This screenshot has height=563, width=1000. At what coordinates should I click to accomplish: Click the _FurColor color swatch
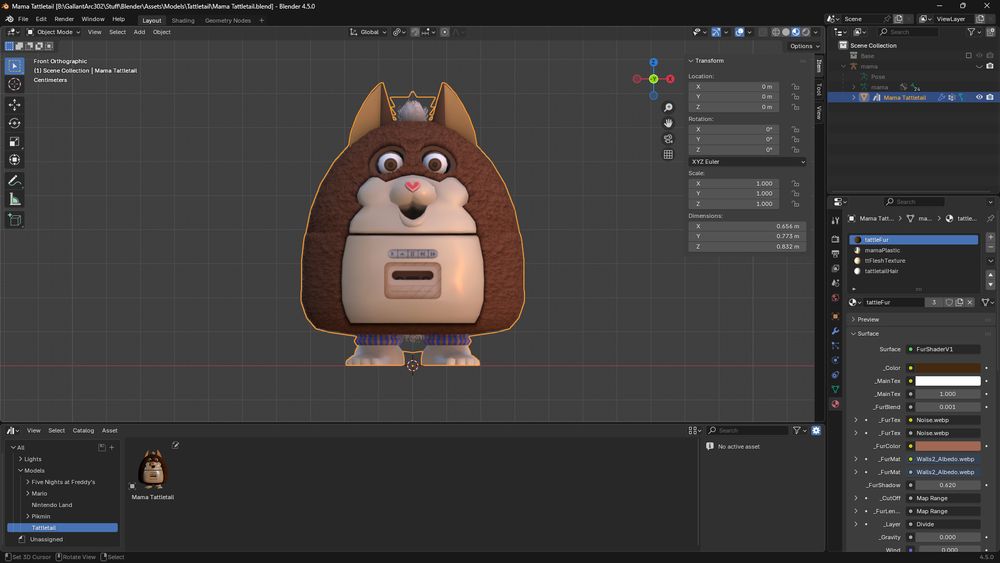pyautogui.click(x=946, y=446)
